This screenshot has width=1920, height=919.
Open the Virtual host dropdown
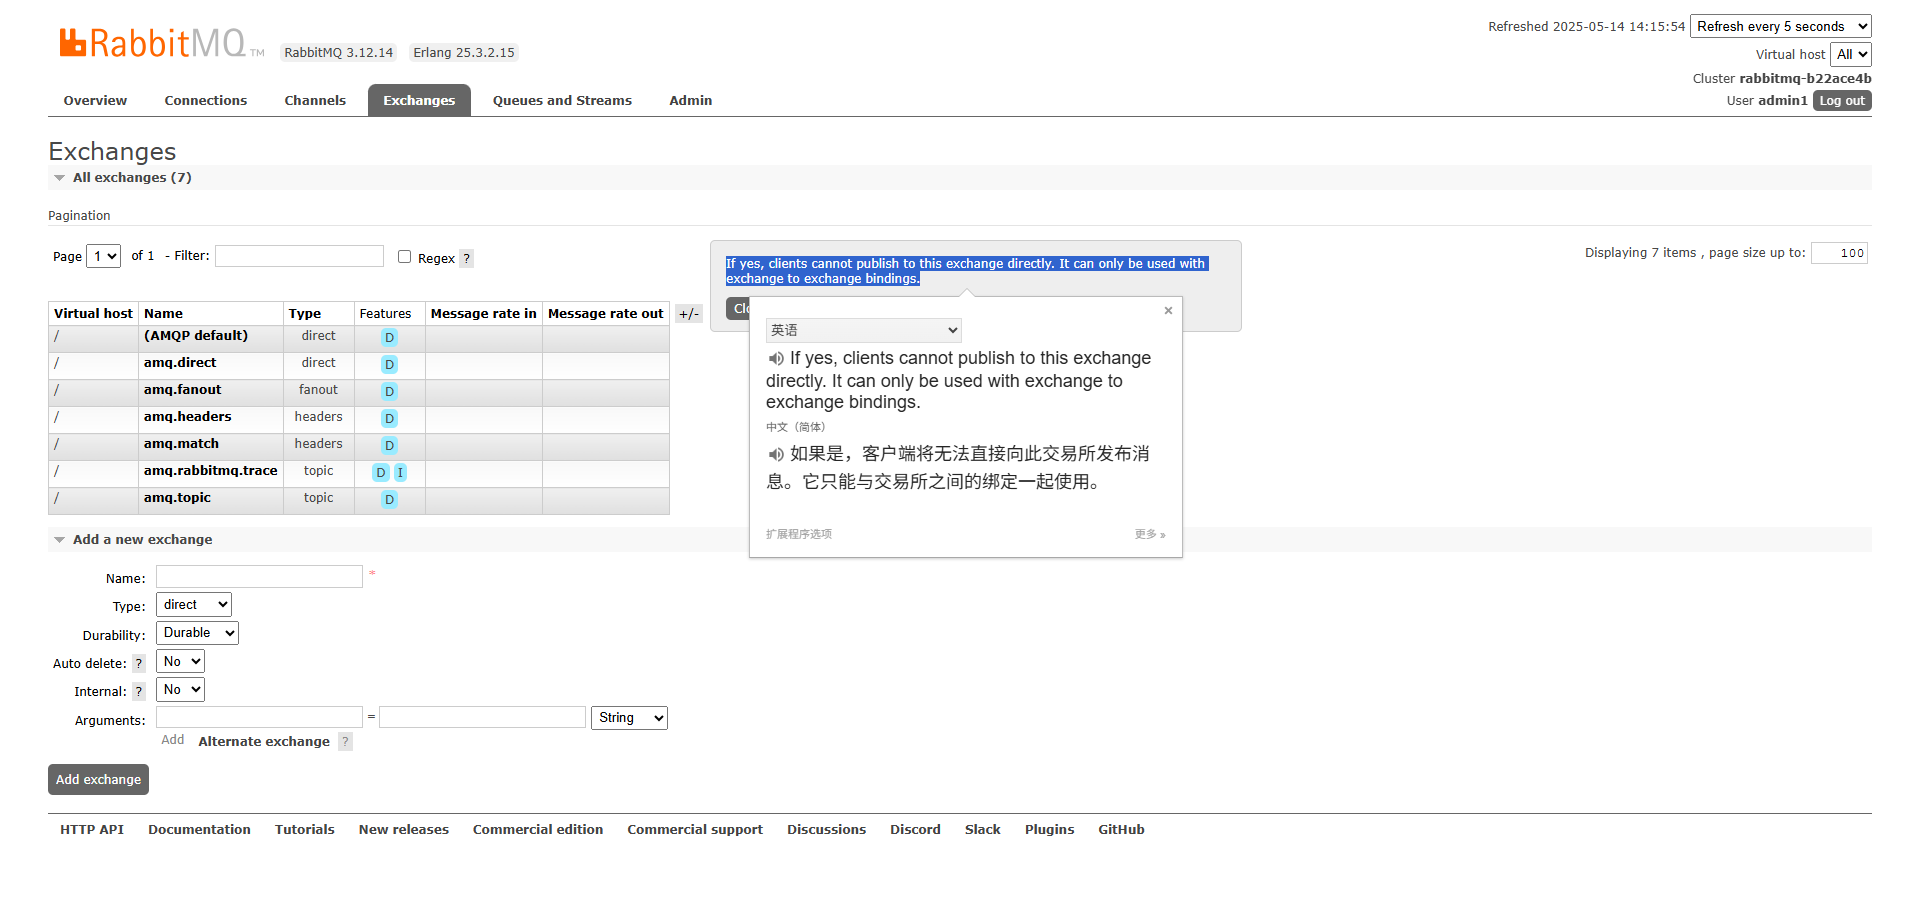tap(1851, 55)
